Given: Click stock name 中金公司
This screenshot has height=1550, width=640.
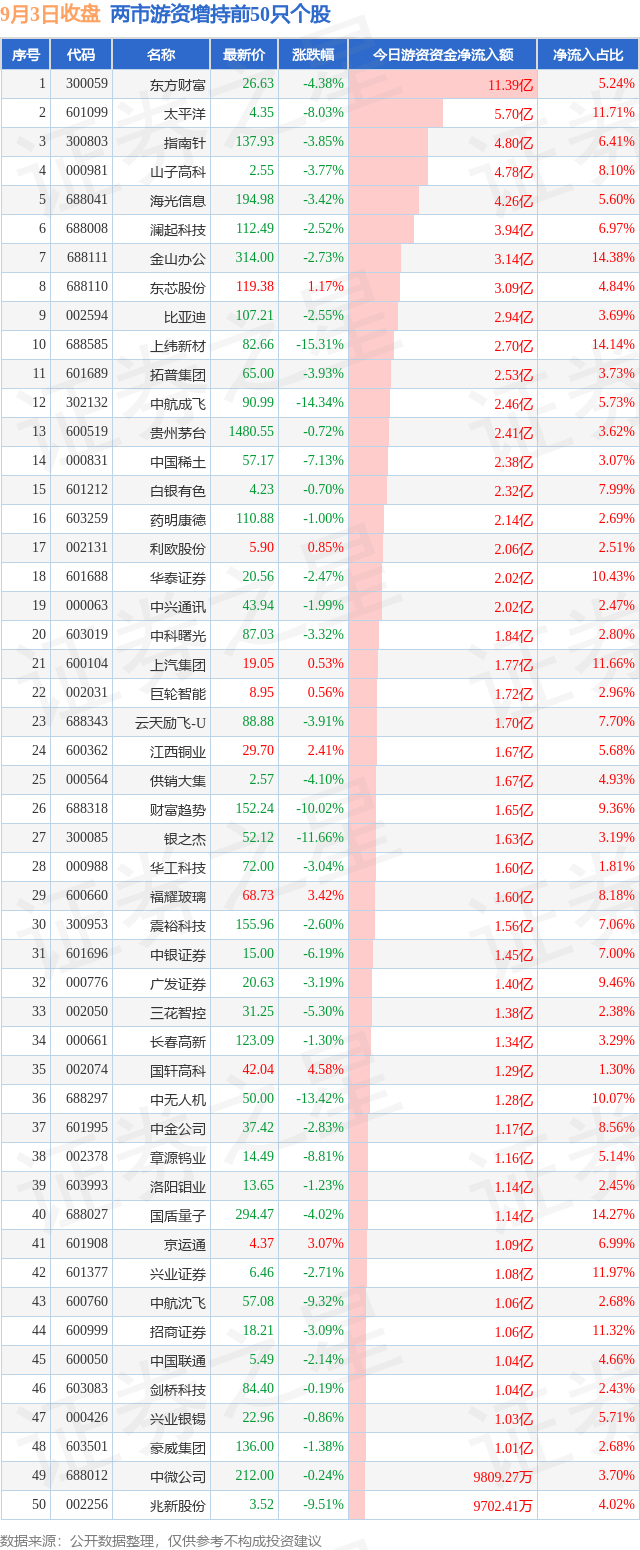Looking at the screenshot, I should 178,1128.
